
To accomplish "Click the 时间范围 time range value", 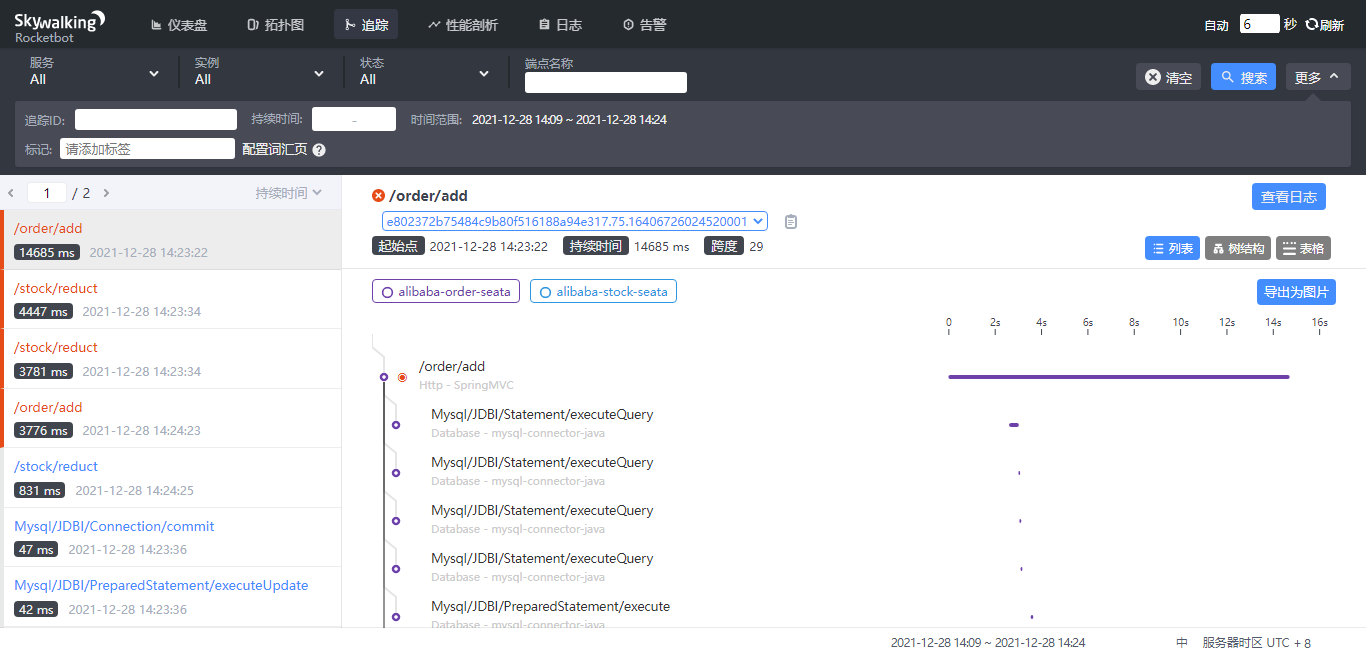I will point(569,119).
